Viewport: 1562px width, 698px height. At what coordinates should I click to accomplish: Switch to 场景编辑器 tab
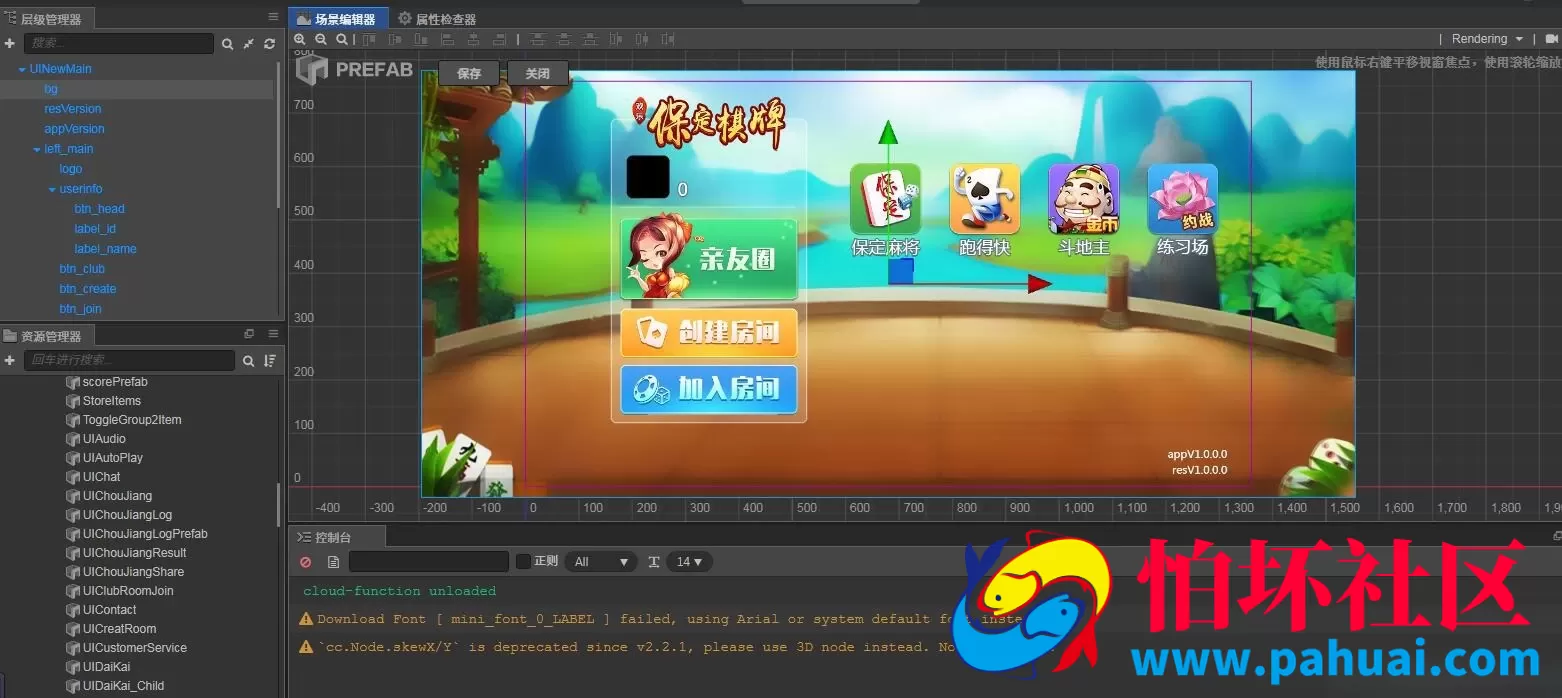pos(337,18)
